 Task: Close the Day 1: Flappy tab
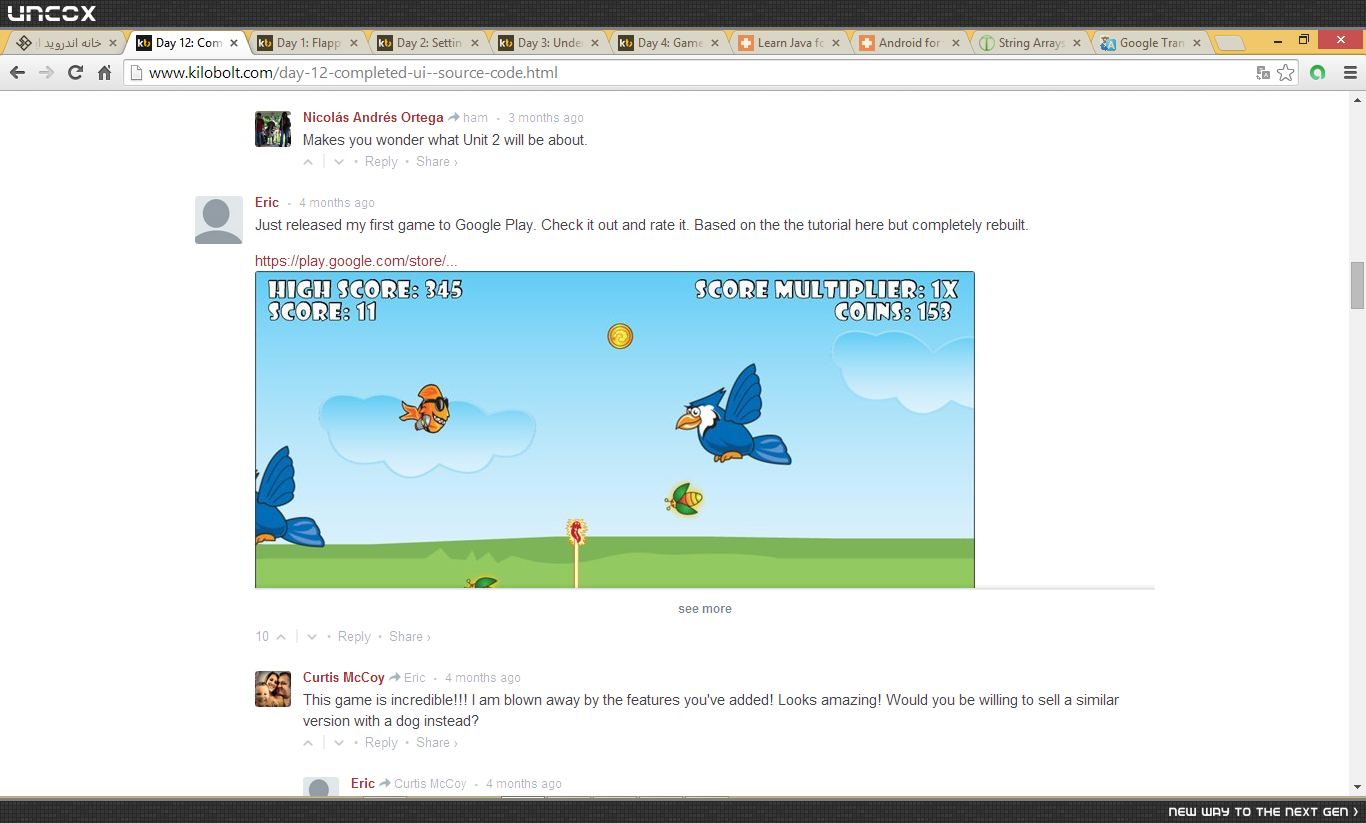click(354, 43)
